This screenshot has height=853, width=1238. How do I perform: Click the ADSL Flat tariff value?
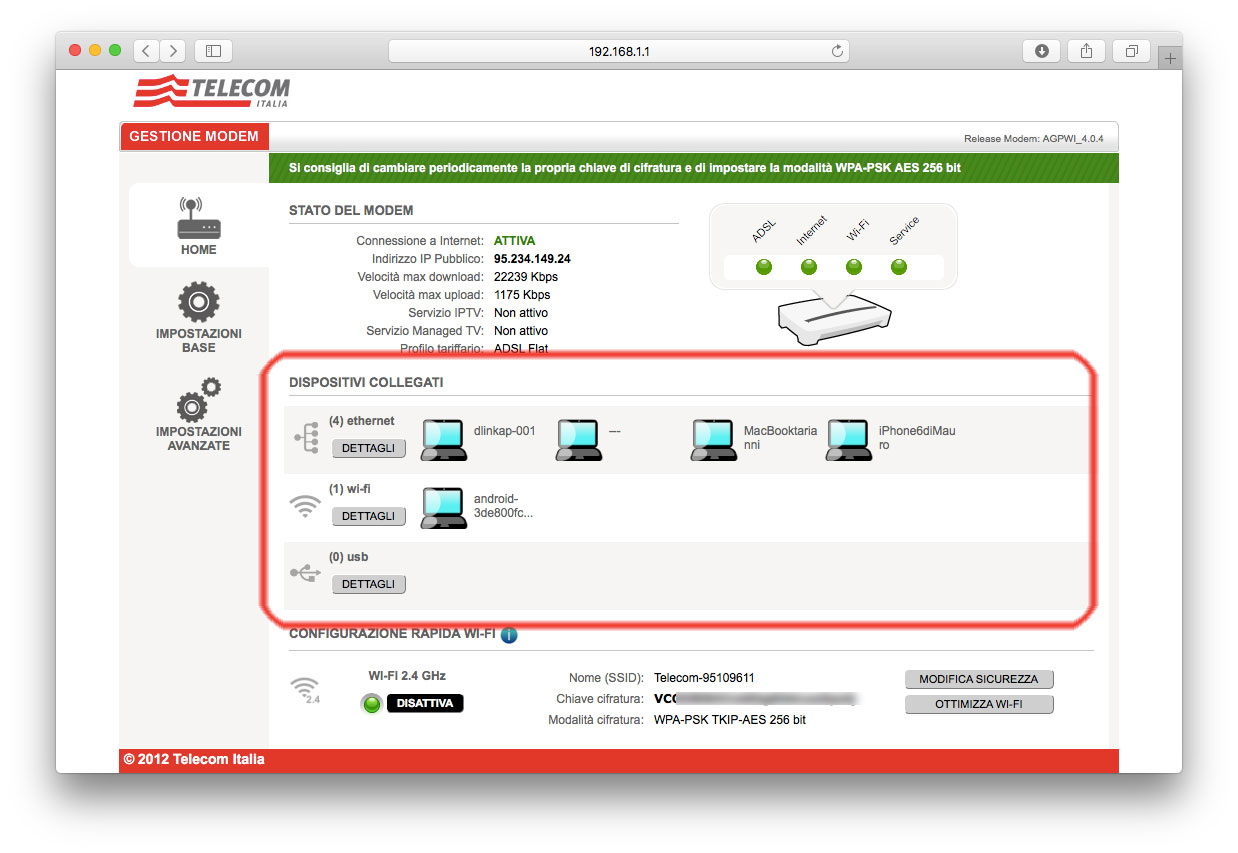(x=521, y=349)
